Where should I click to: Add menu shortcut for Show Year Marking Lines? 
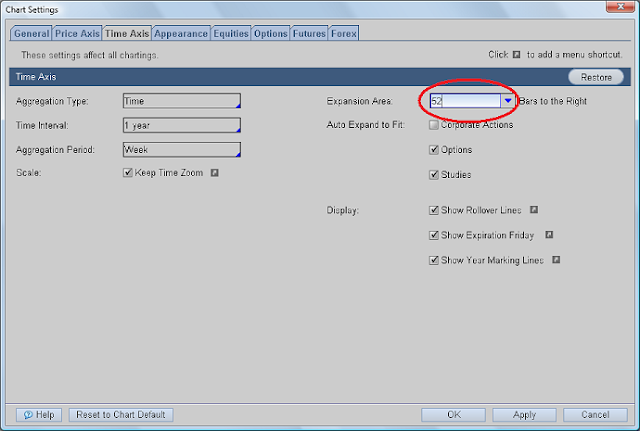click(556, 260)
